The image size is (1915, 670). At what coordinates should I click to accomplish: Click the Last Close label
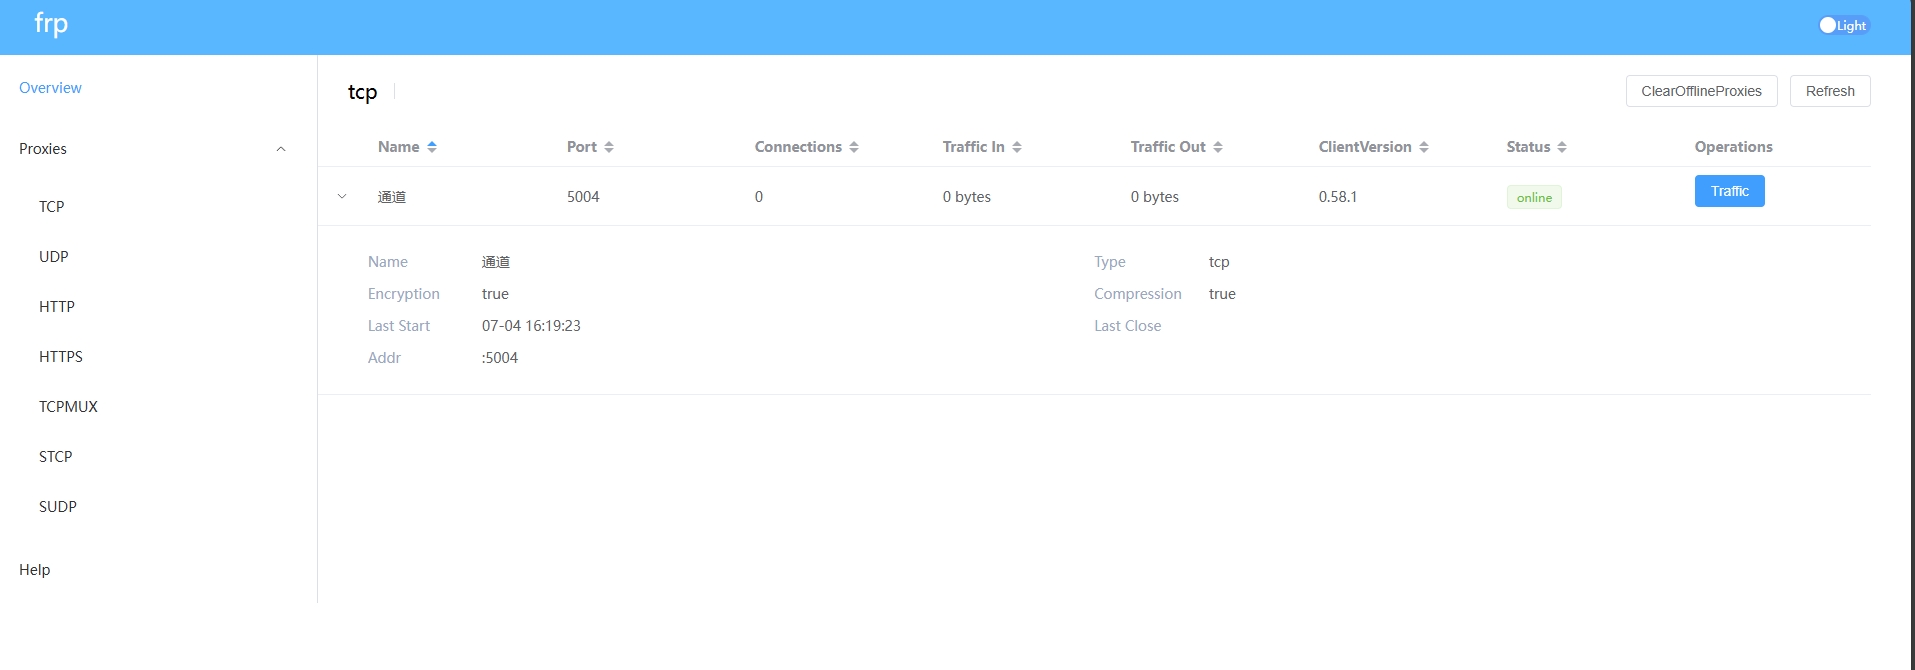pos(1127,326)
